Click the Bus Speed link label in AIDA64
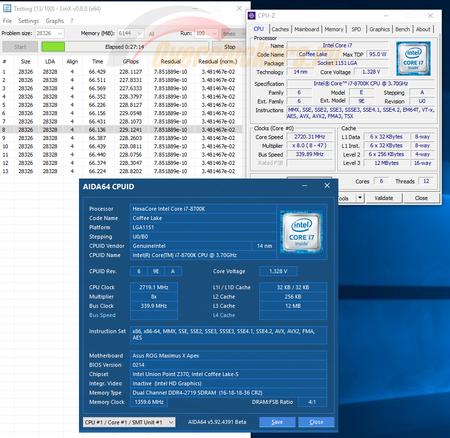The image size is (450, 438). click(102, 315)
